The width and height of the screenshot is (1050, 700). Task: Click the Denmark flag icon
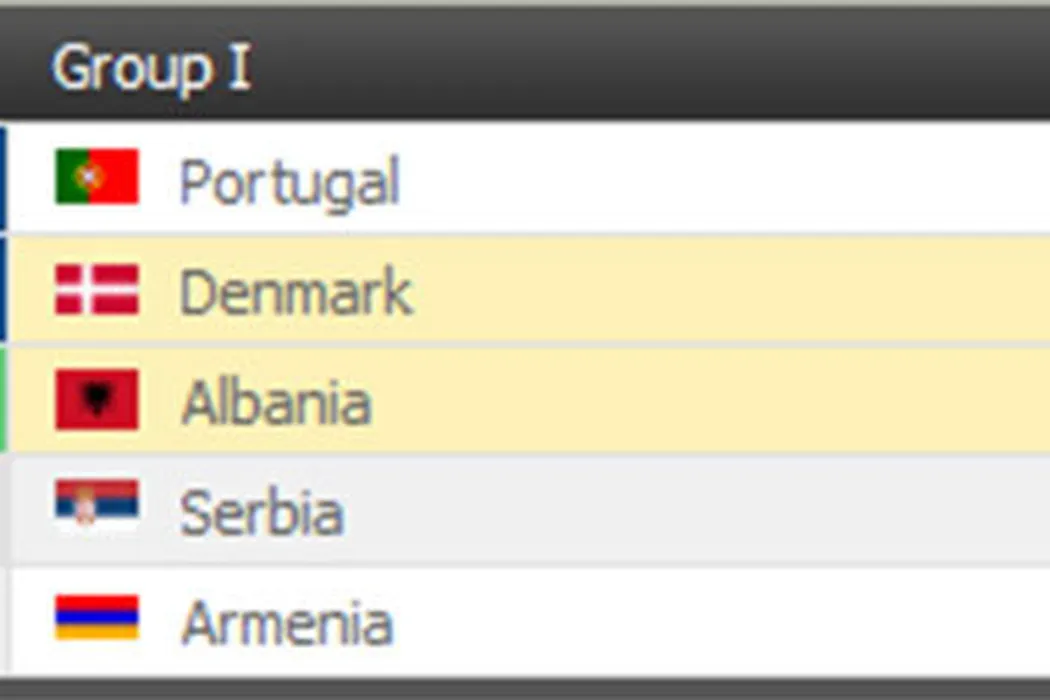pyautogui.click(x=97, y=290)
